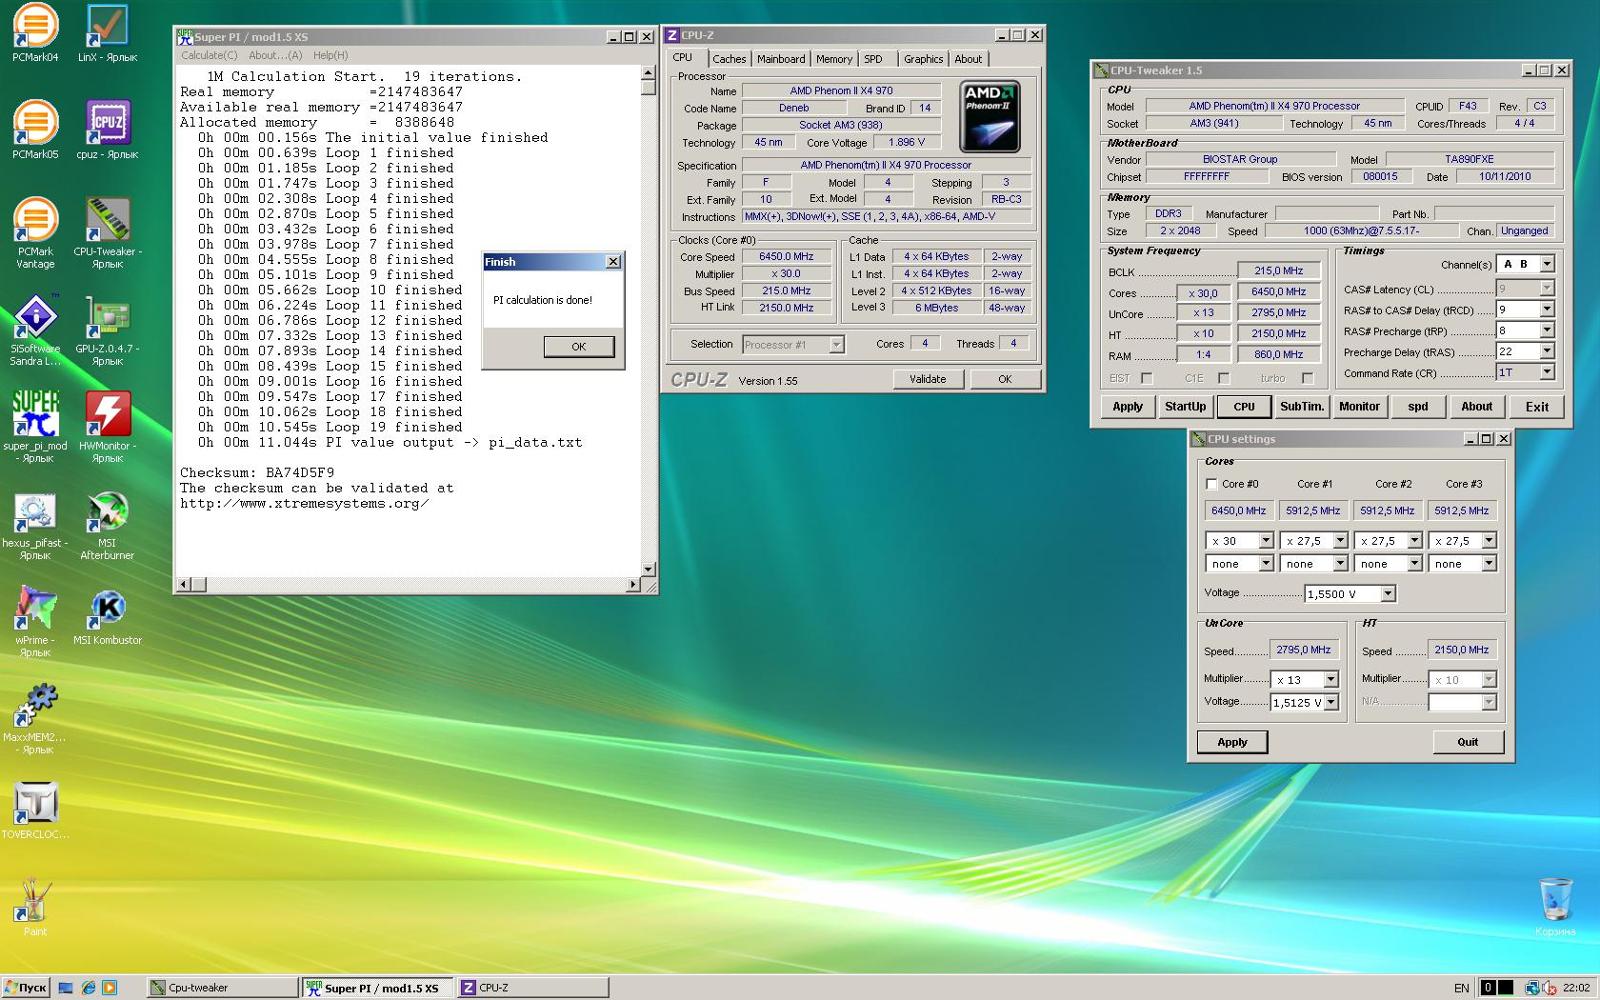The image size is (1600, 1000).
Task: Click the AMD Phenom II logo in CPU-Z
Action: pos(990,116)
